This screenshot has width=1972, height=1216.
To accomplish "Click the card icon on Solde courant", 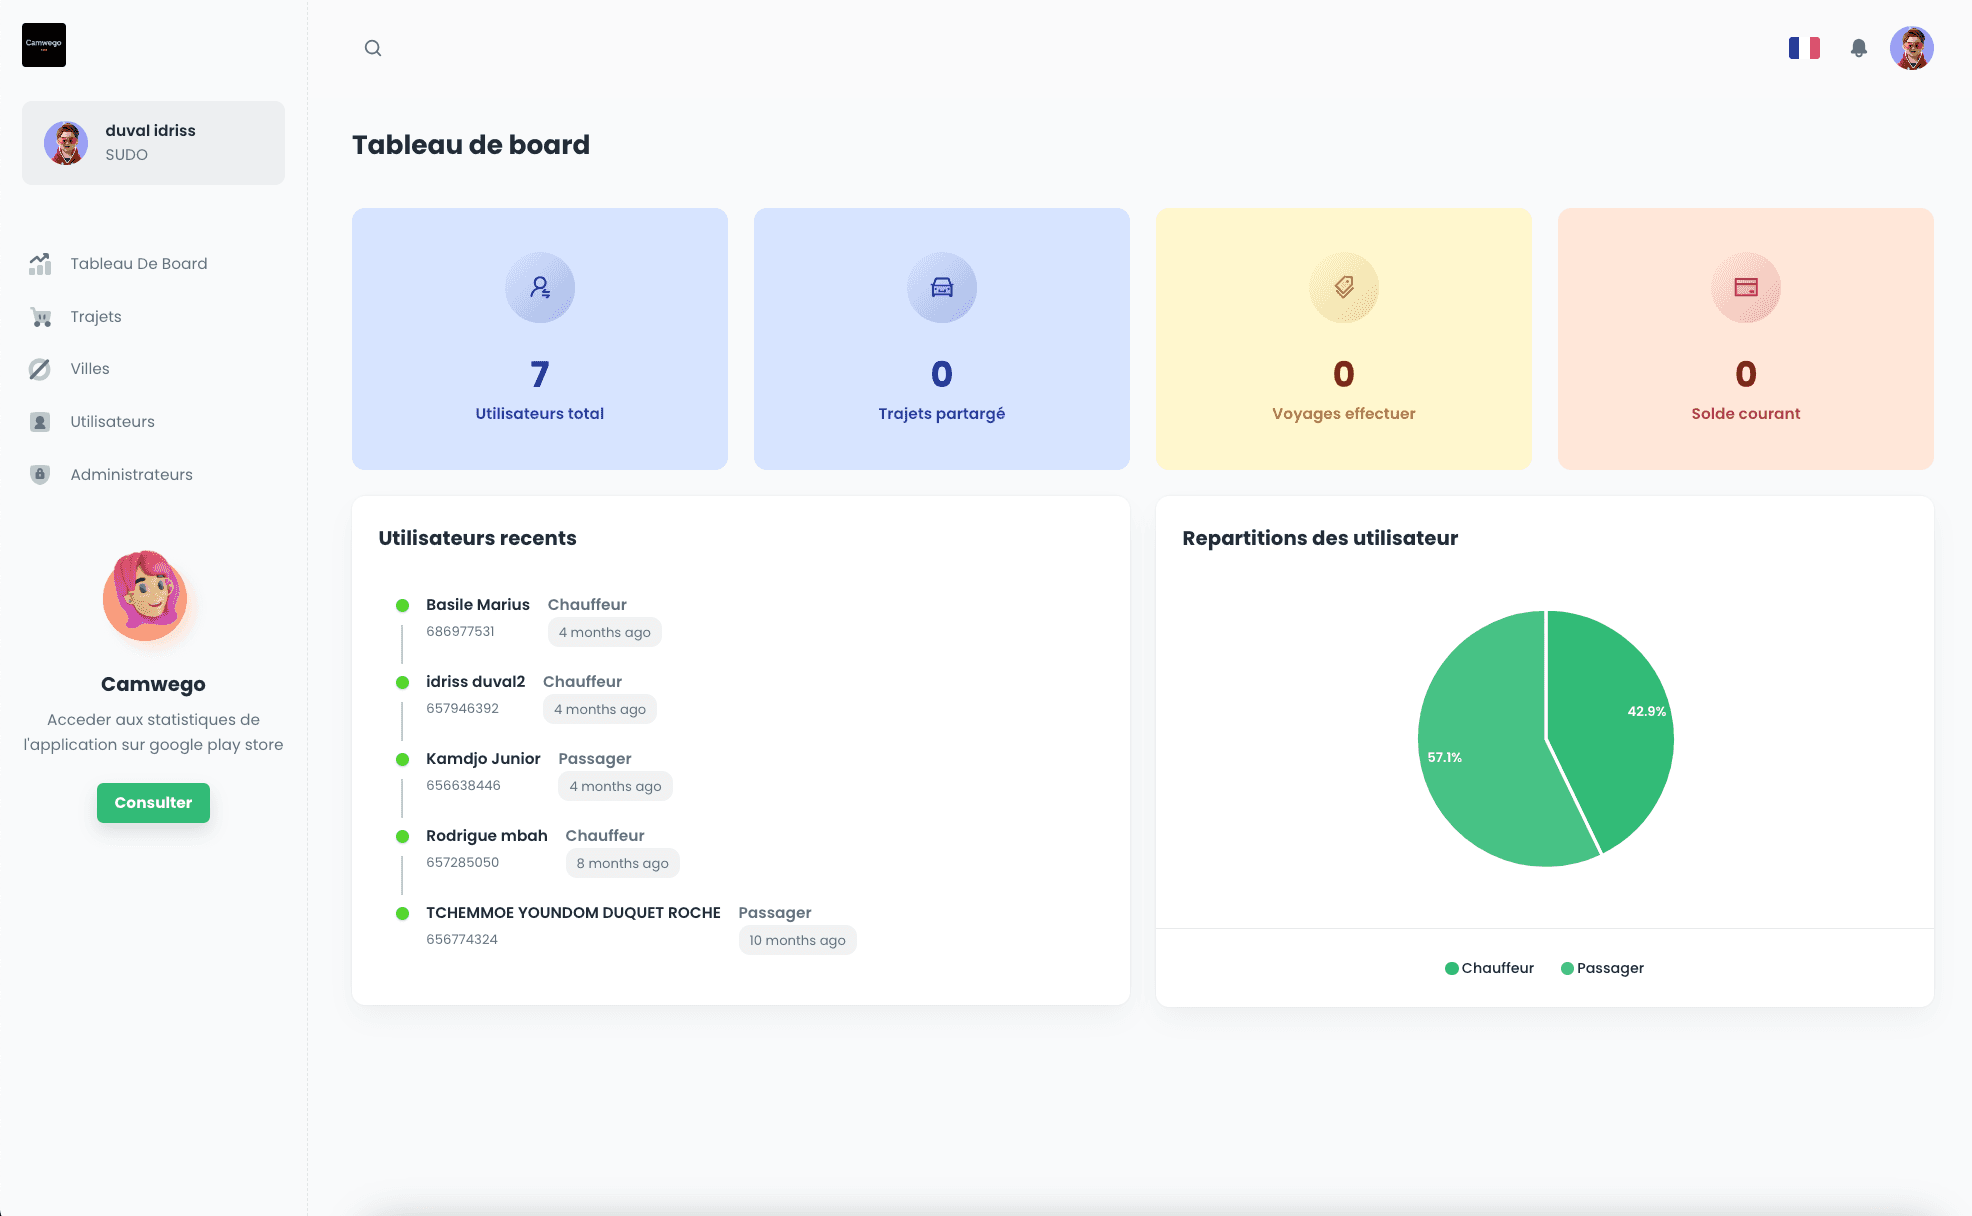I will pyautogui.click(x=1746, y=288).
